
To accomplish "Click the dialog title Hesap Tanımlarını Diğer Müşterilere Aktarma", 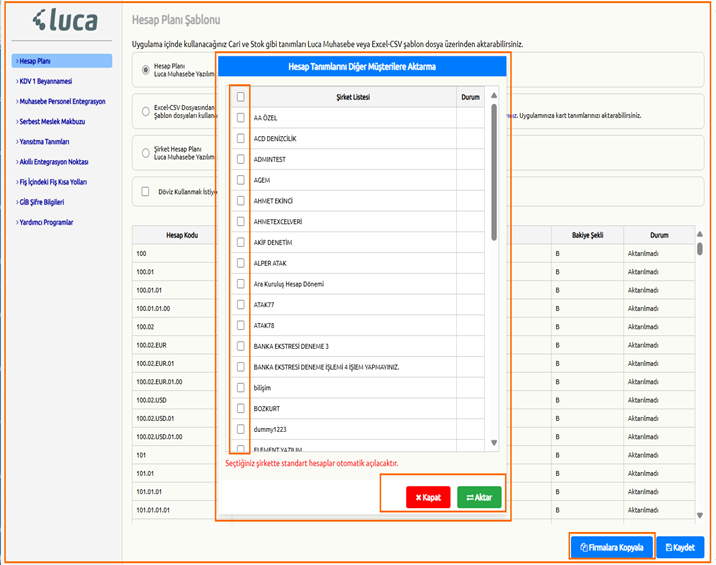I will pos(362,67).
